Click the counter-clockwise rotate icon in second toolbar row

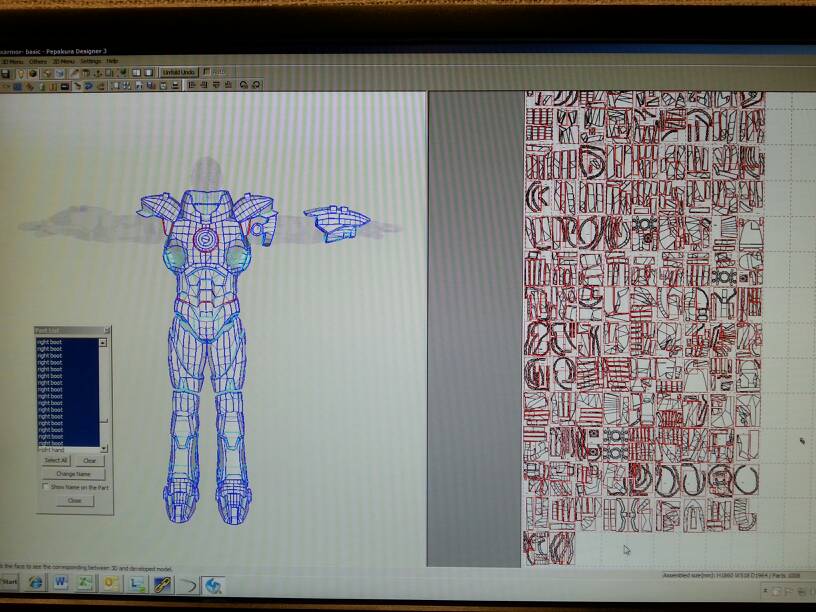[x=244, y=85]
